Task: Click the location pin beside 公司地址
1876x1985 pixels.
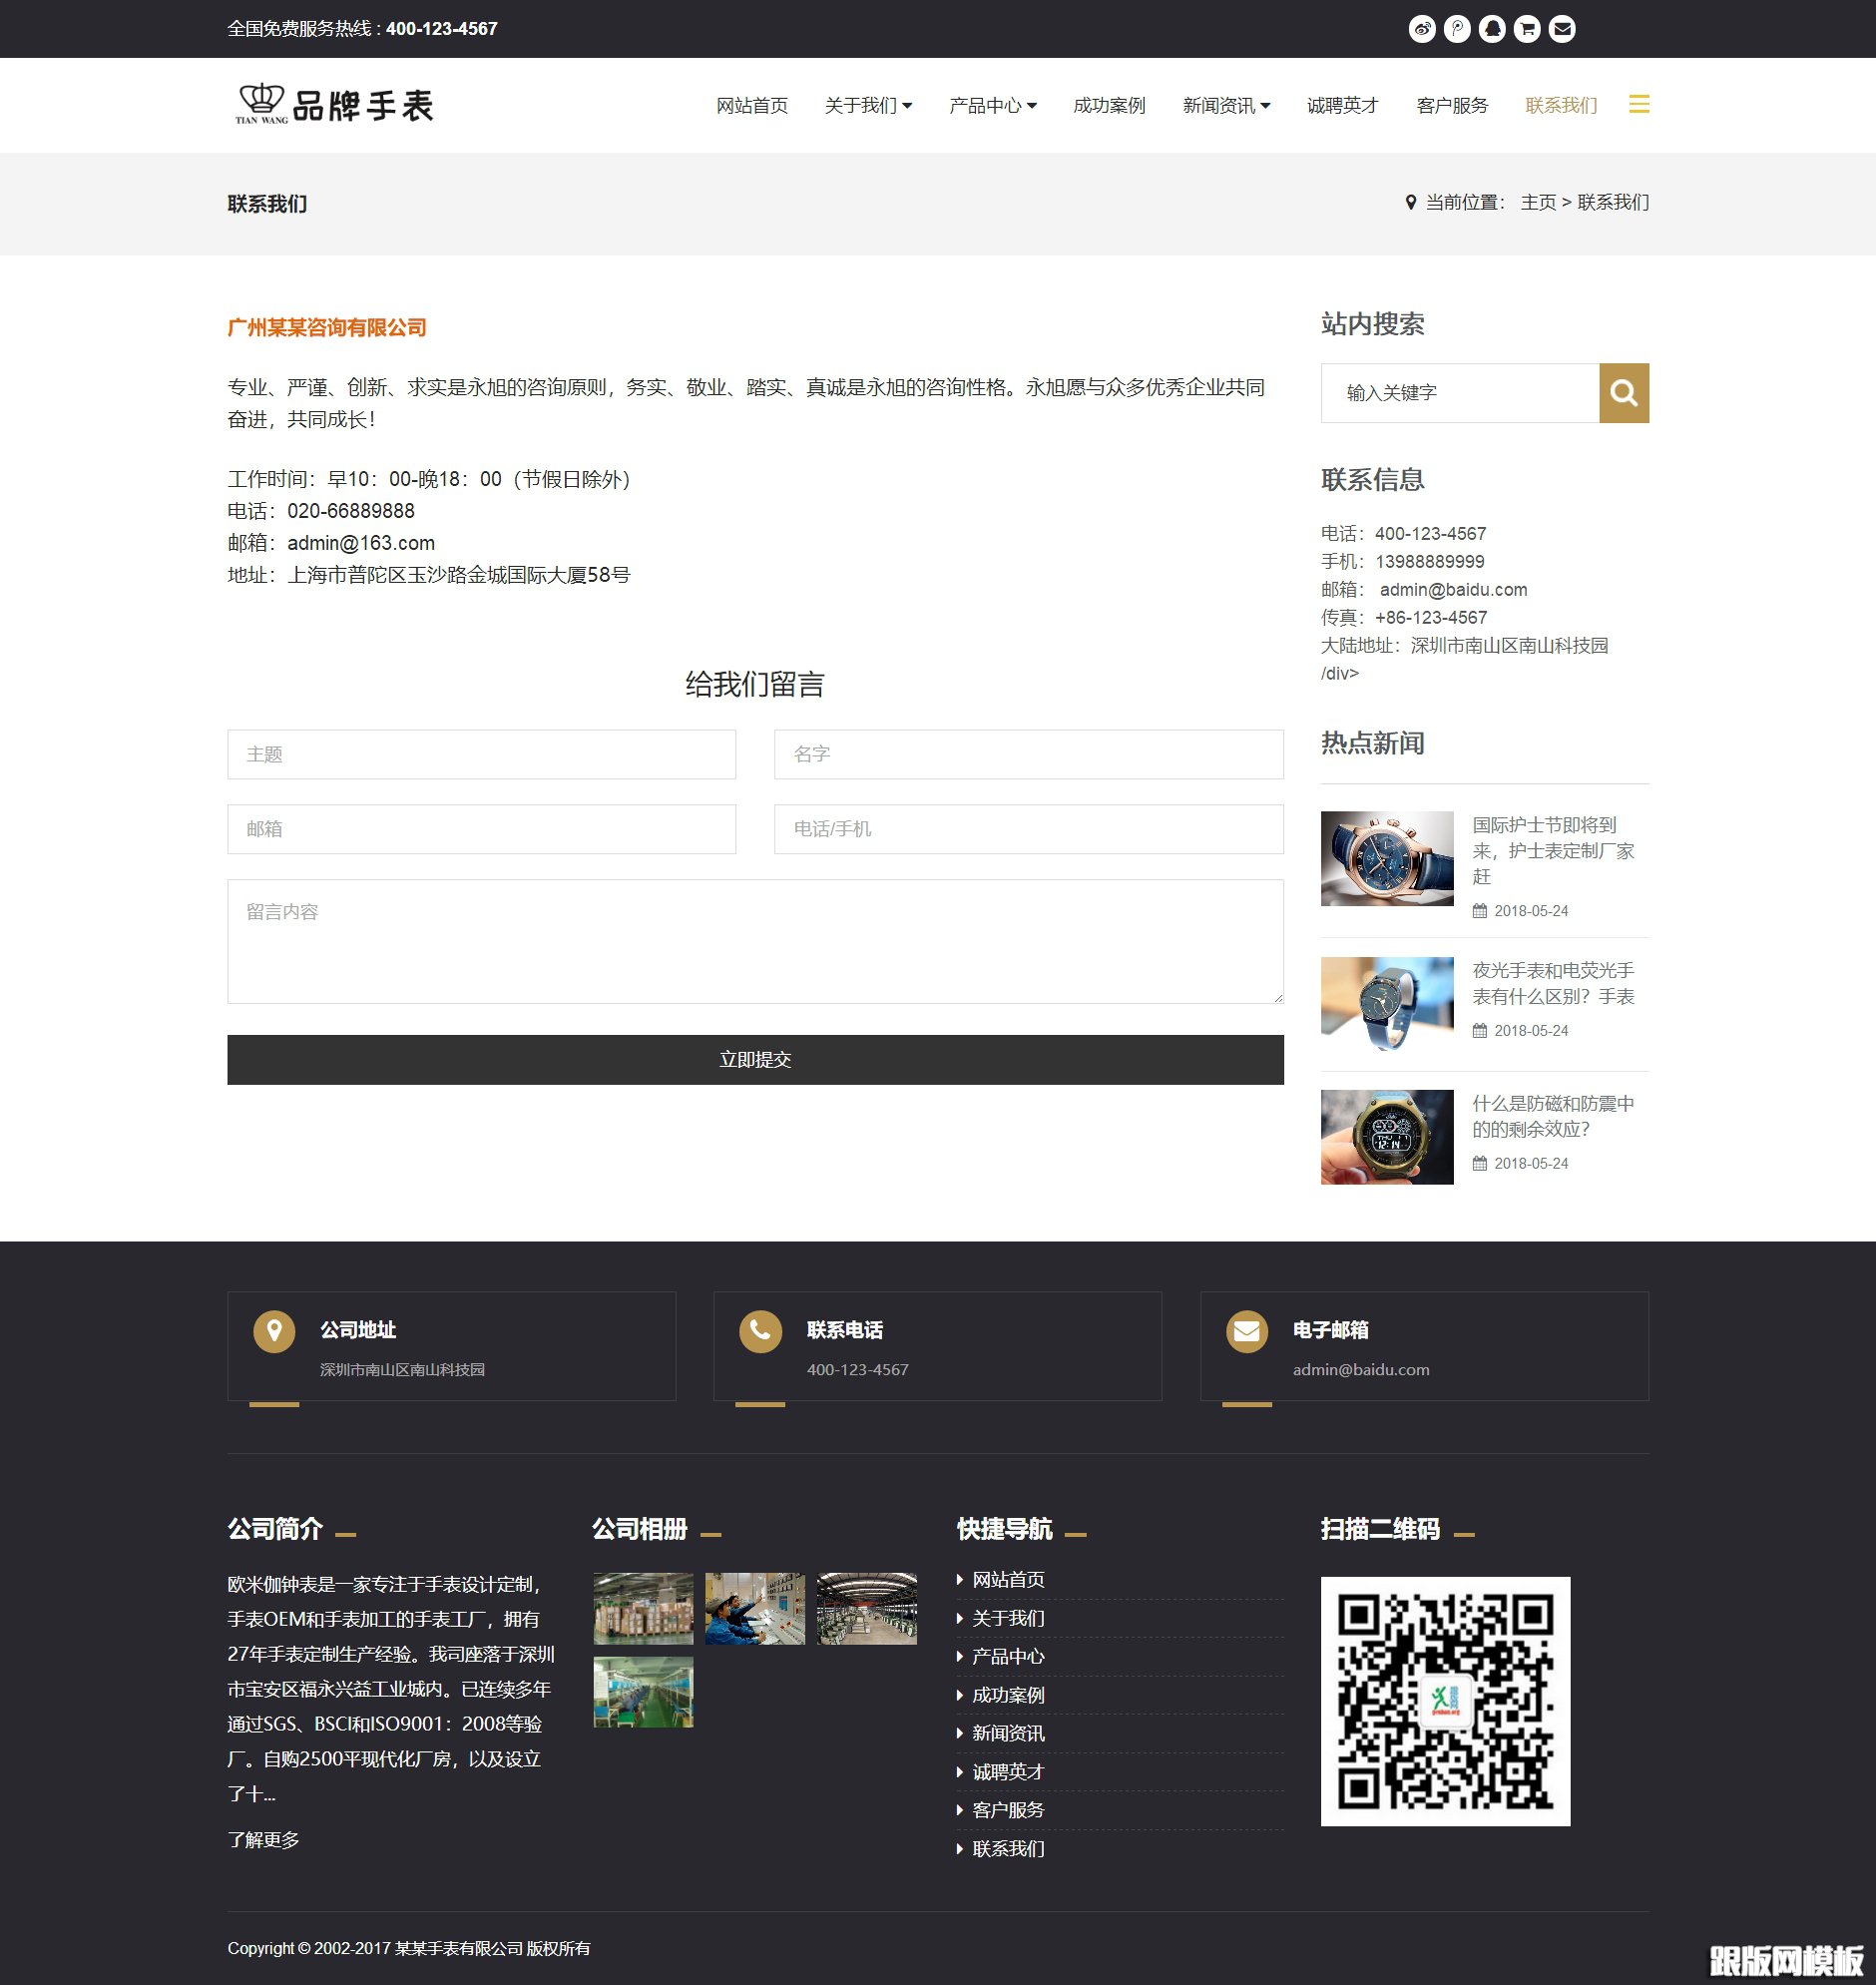Action: tap(273, 1331)
